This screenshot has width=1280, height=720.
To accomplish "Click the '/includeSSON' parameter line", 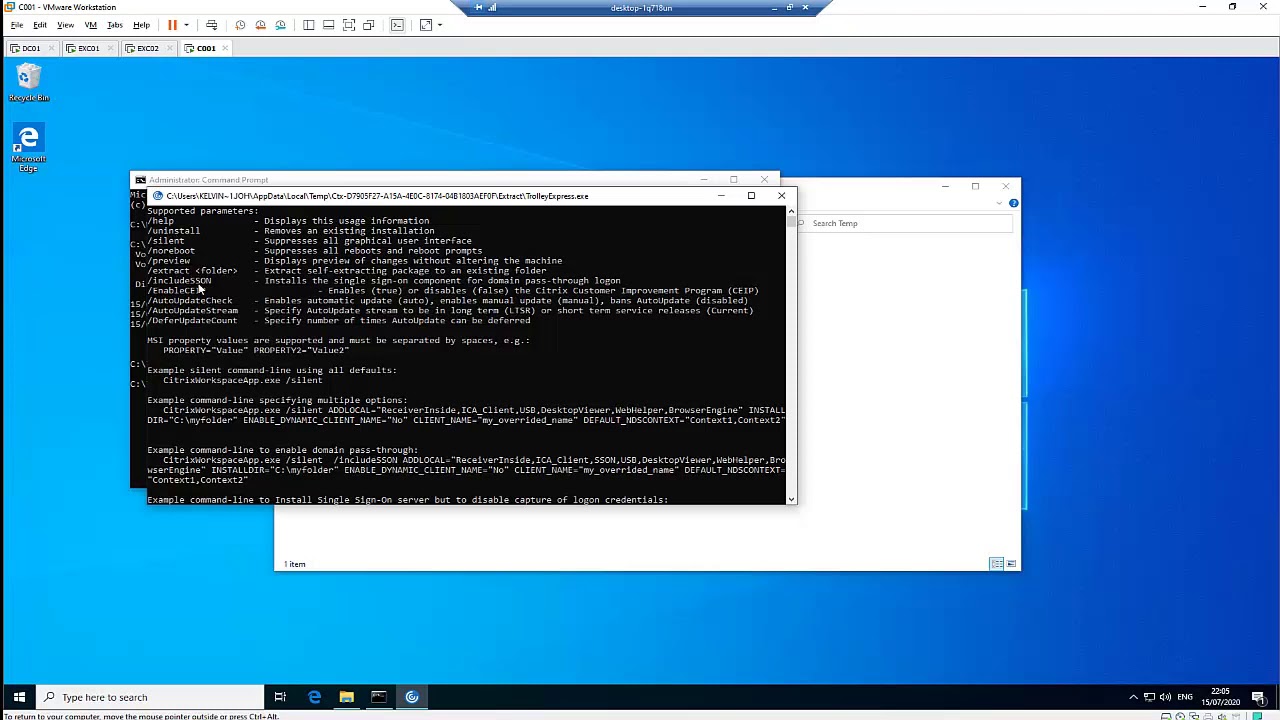I will click(x=384, y=281).
